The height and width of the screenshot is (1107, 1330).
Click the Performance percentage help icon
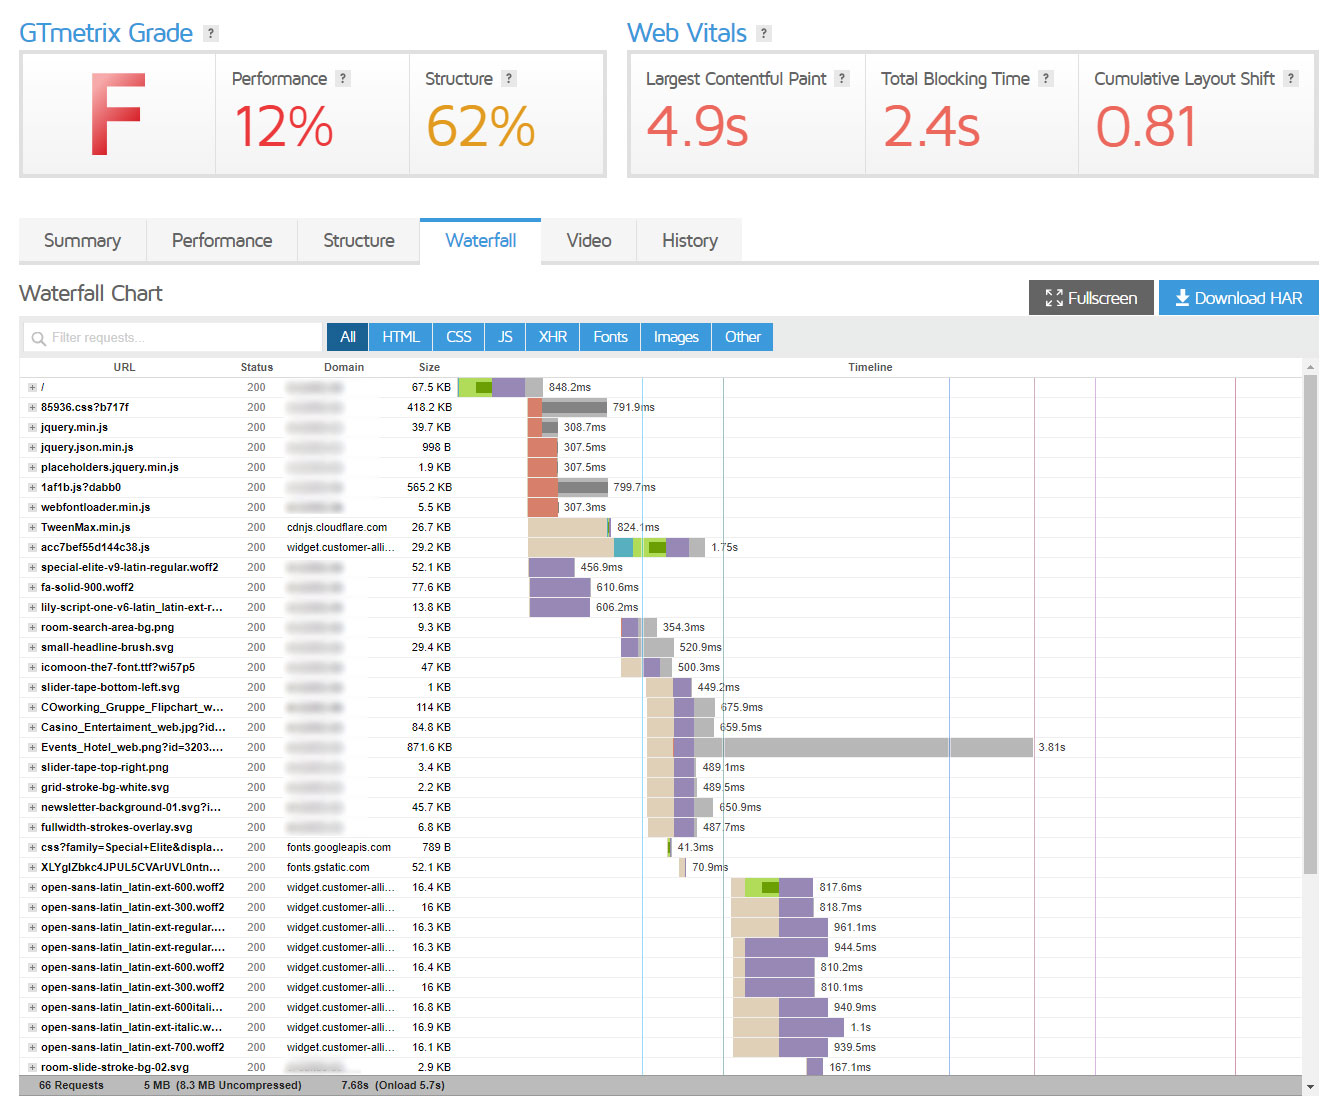(x=343, y=78)
